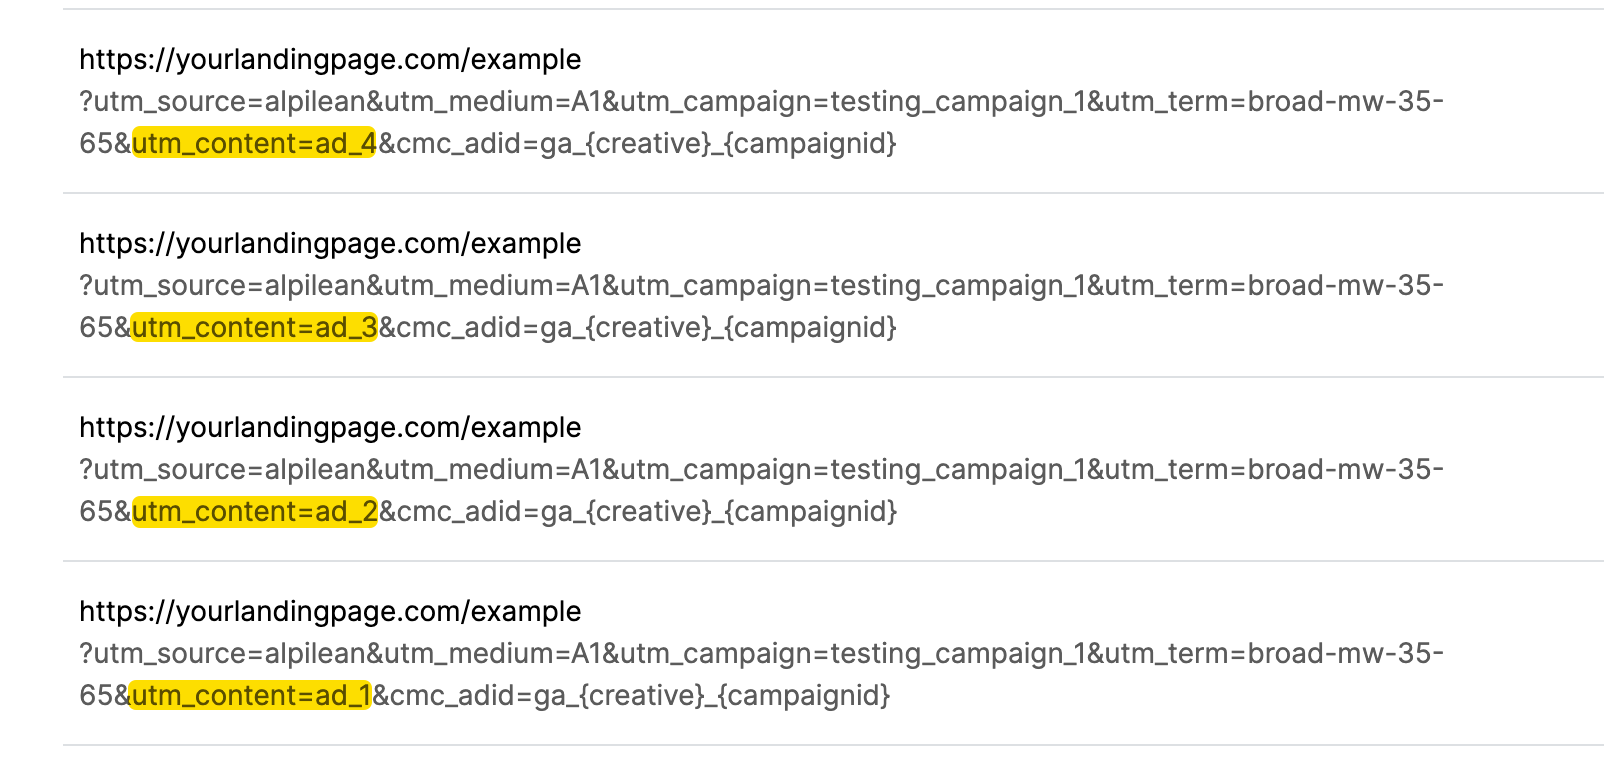Click the cmc_adid parameter following utm_content=ad_1
The width and height of the screenshot is (1604, 782).
pos(631,696)
